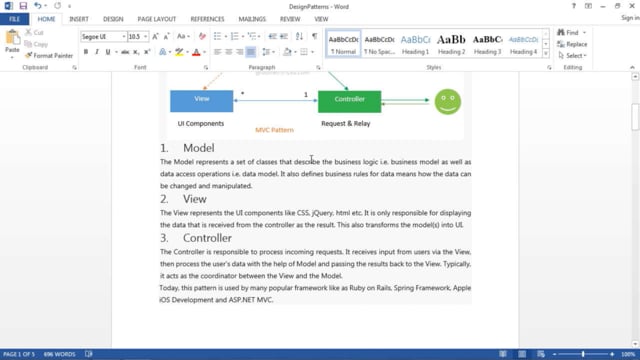Click the 696 WORDS count in status bar

click(x=60, y=354)
